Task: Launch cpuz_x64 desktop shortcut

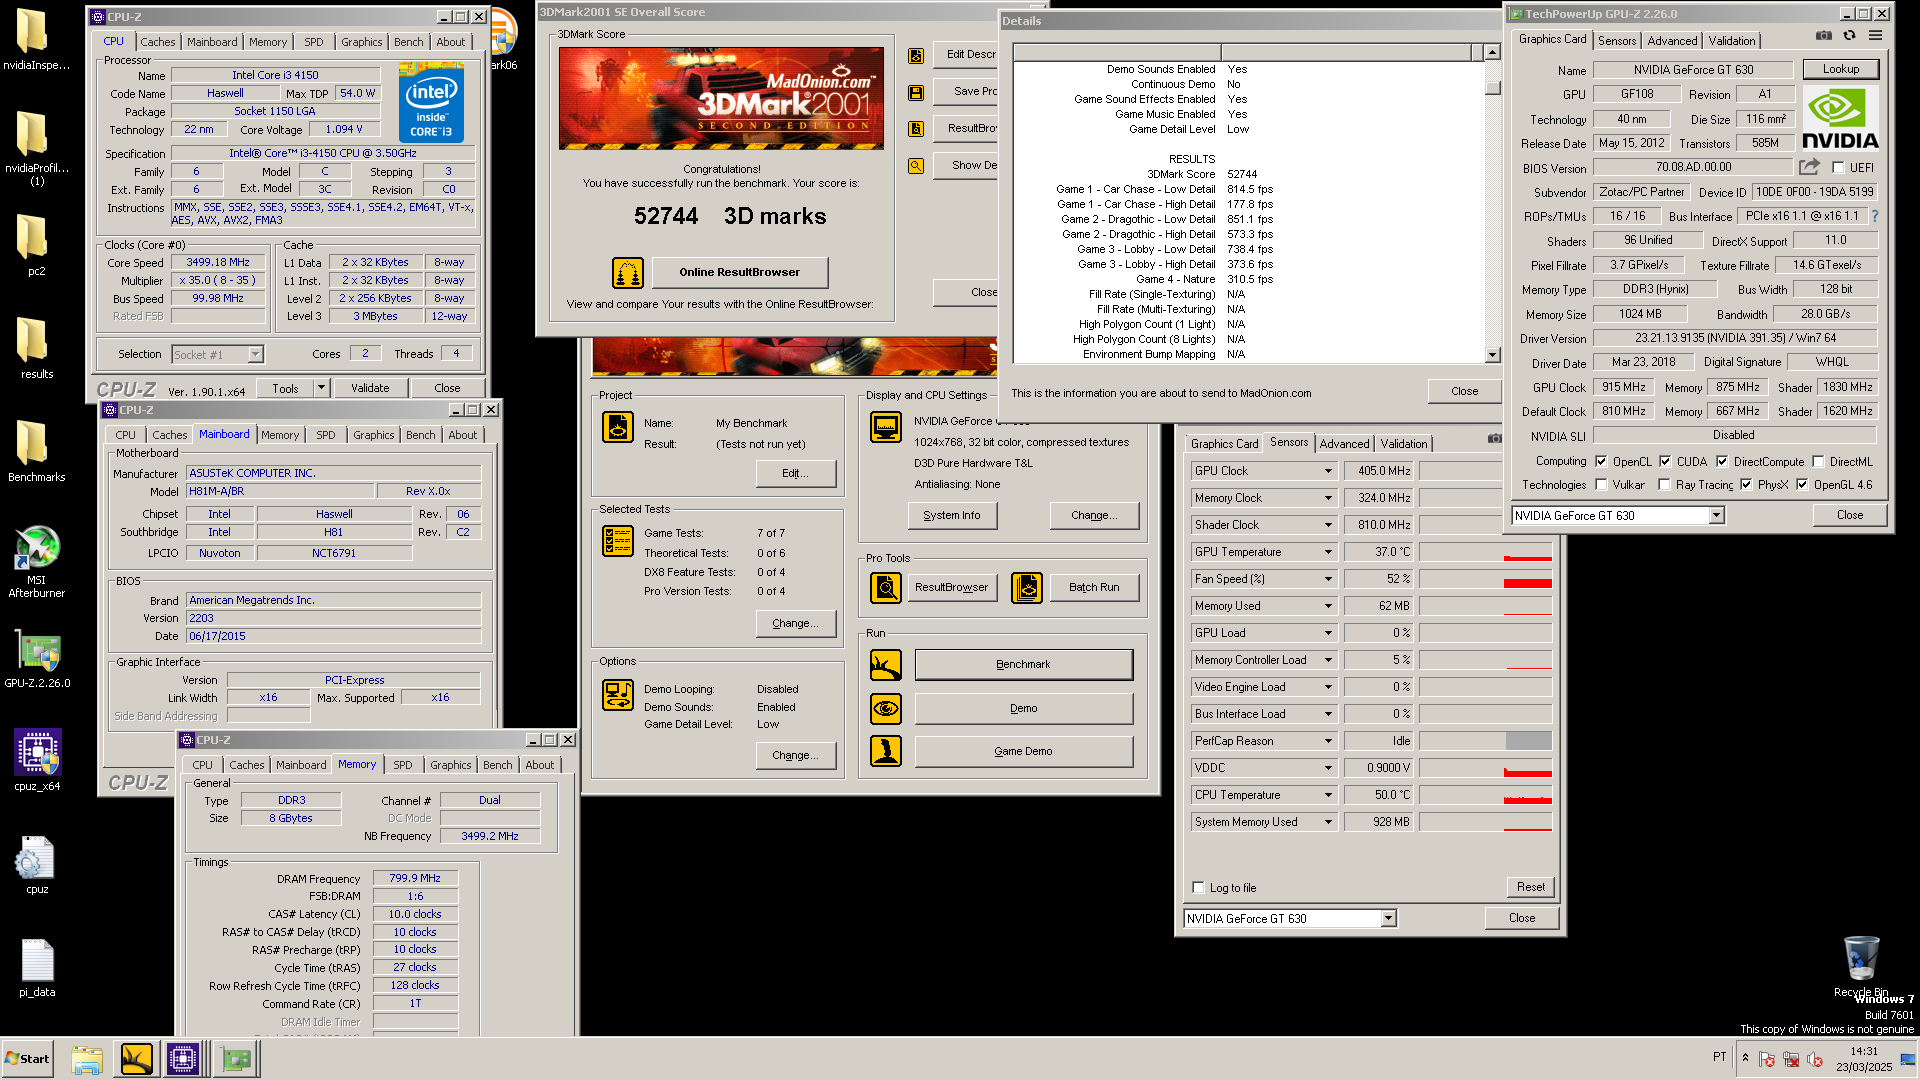Action: 36,761
